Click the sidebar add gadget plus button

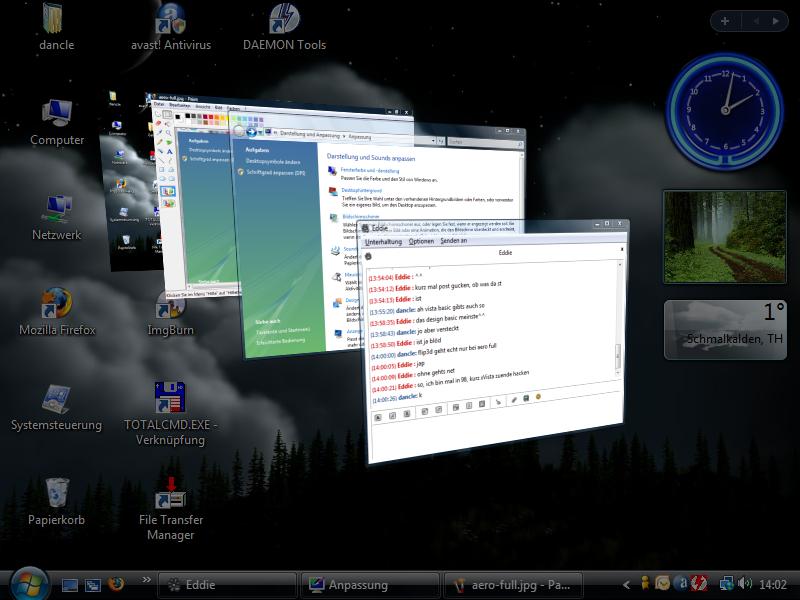pos(724,20)
